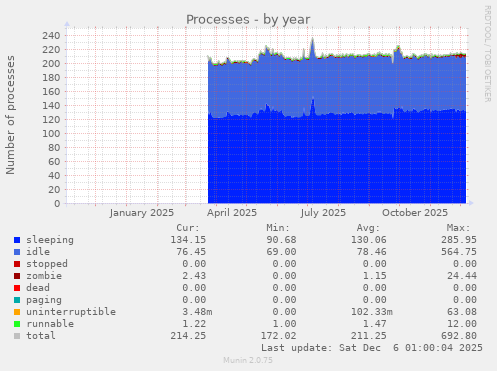Click the 'Number of processes' axis label
This screenshot has height=371, width=497.
10,115
